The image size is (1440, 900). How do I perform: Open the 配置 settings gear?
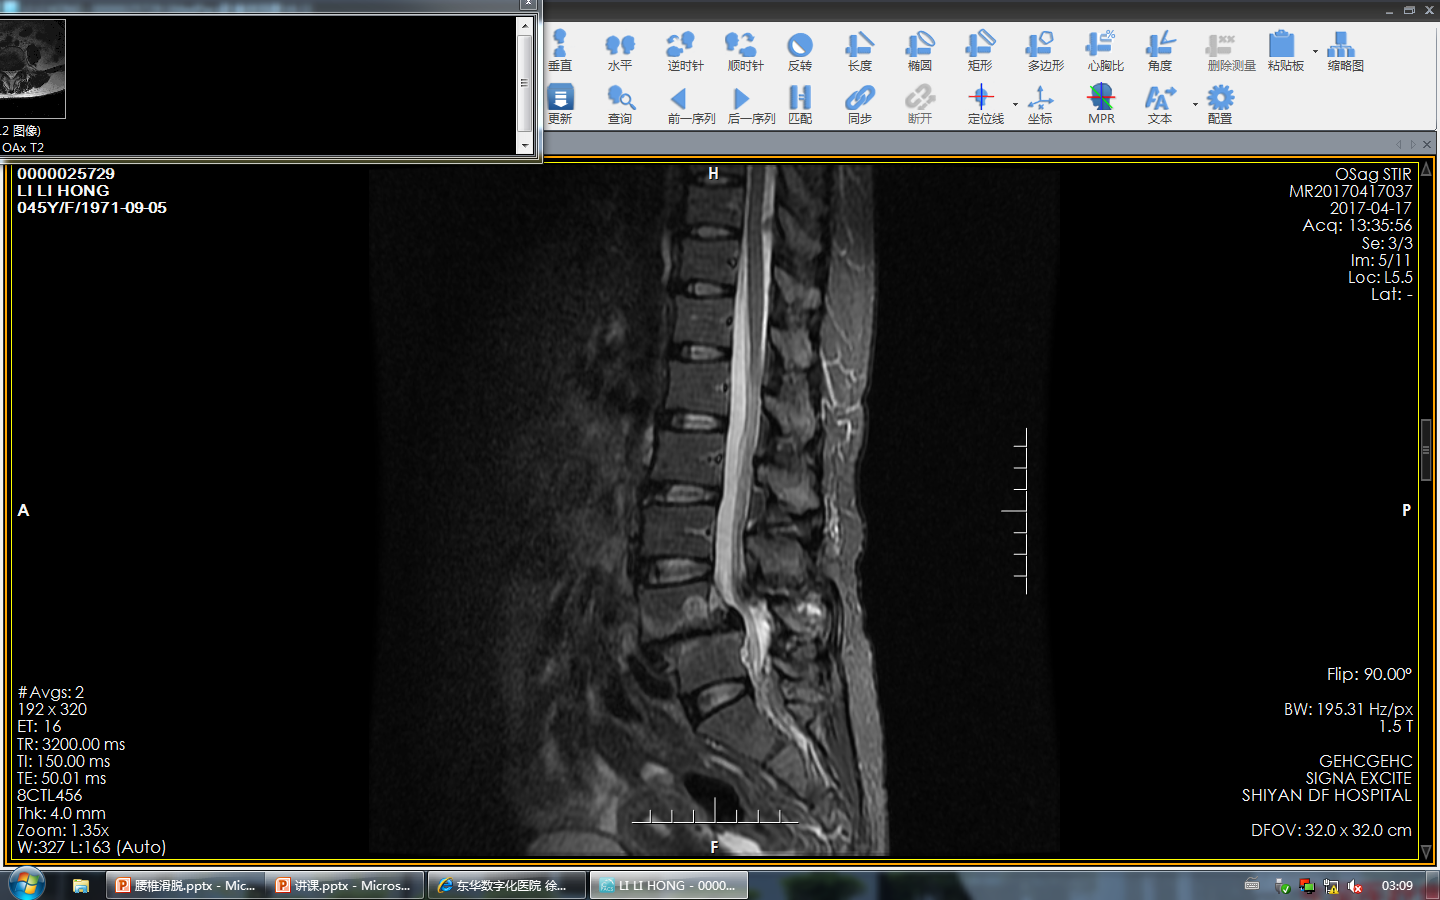pos(1219,104)
